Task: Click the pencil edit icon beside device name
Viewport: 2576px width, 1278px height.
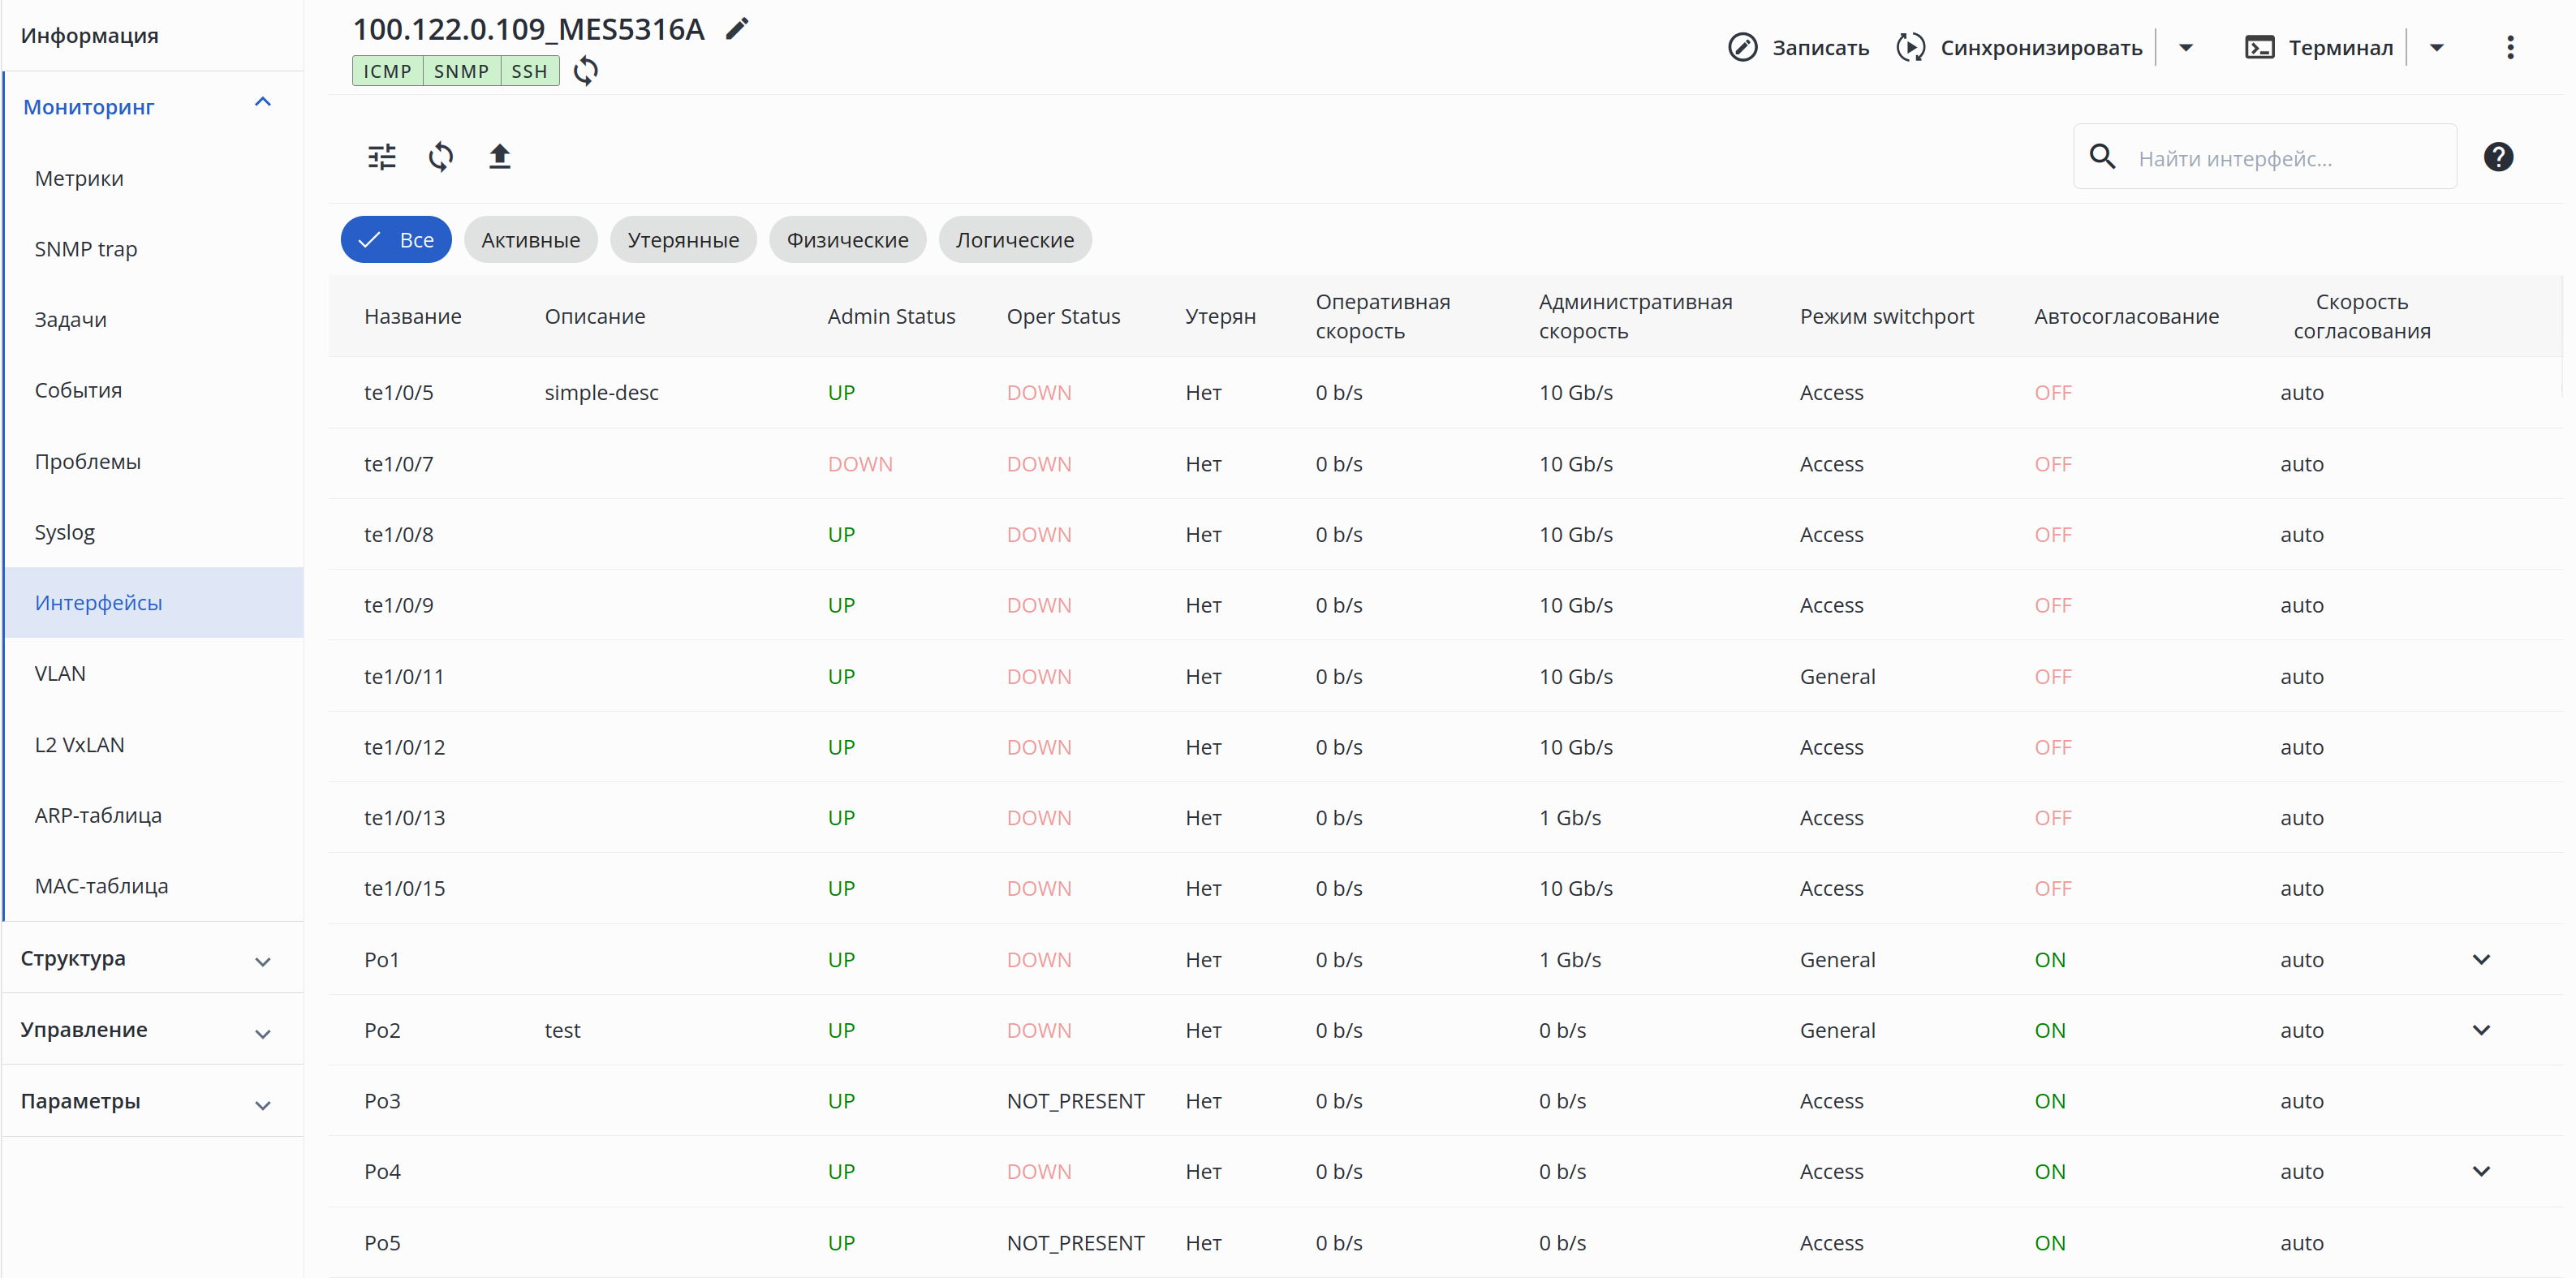Action: tap(737, 29)
